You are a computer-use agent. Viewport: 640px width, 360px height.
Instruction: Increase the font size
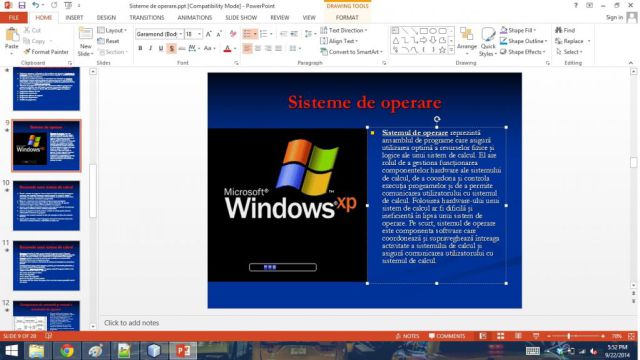[209, 34]
